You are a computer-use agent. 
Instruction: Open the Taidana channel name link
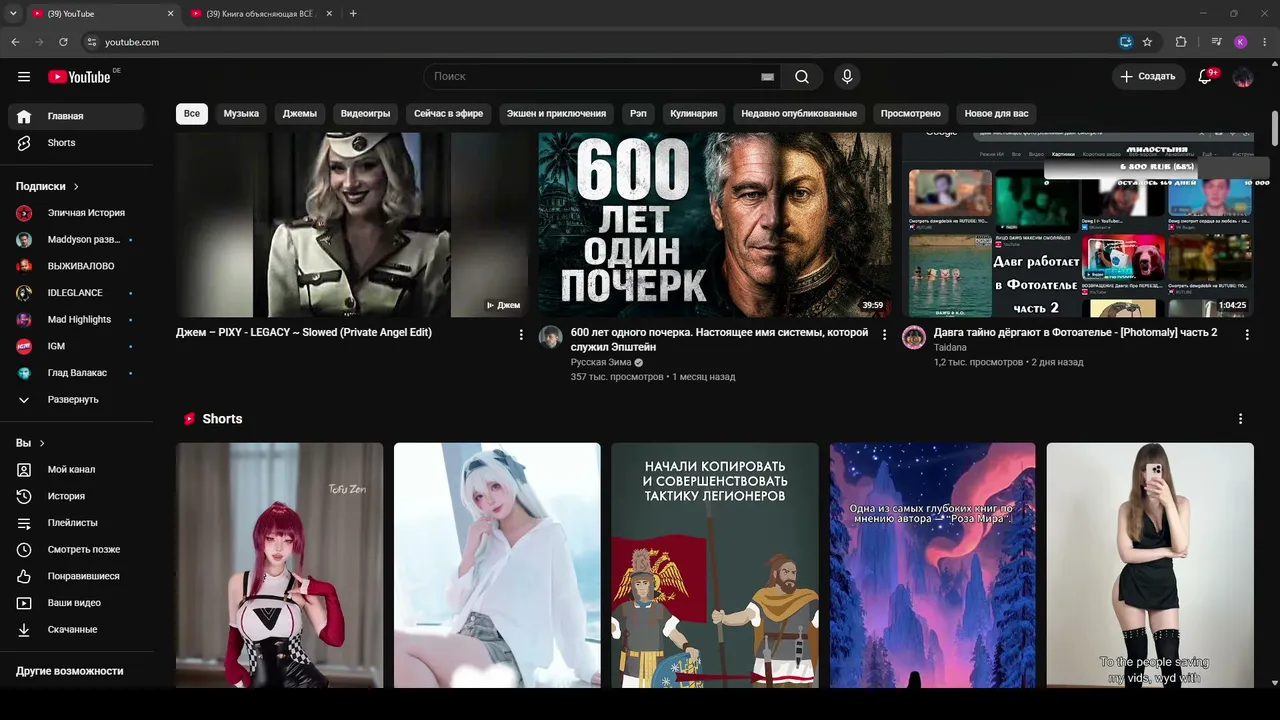[950, 347]
